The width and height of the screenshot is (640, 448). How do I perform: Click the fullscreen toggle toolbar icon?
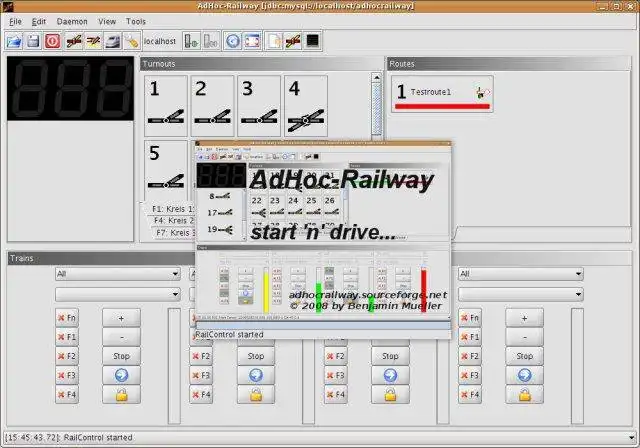coord(252,41)
